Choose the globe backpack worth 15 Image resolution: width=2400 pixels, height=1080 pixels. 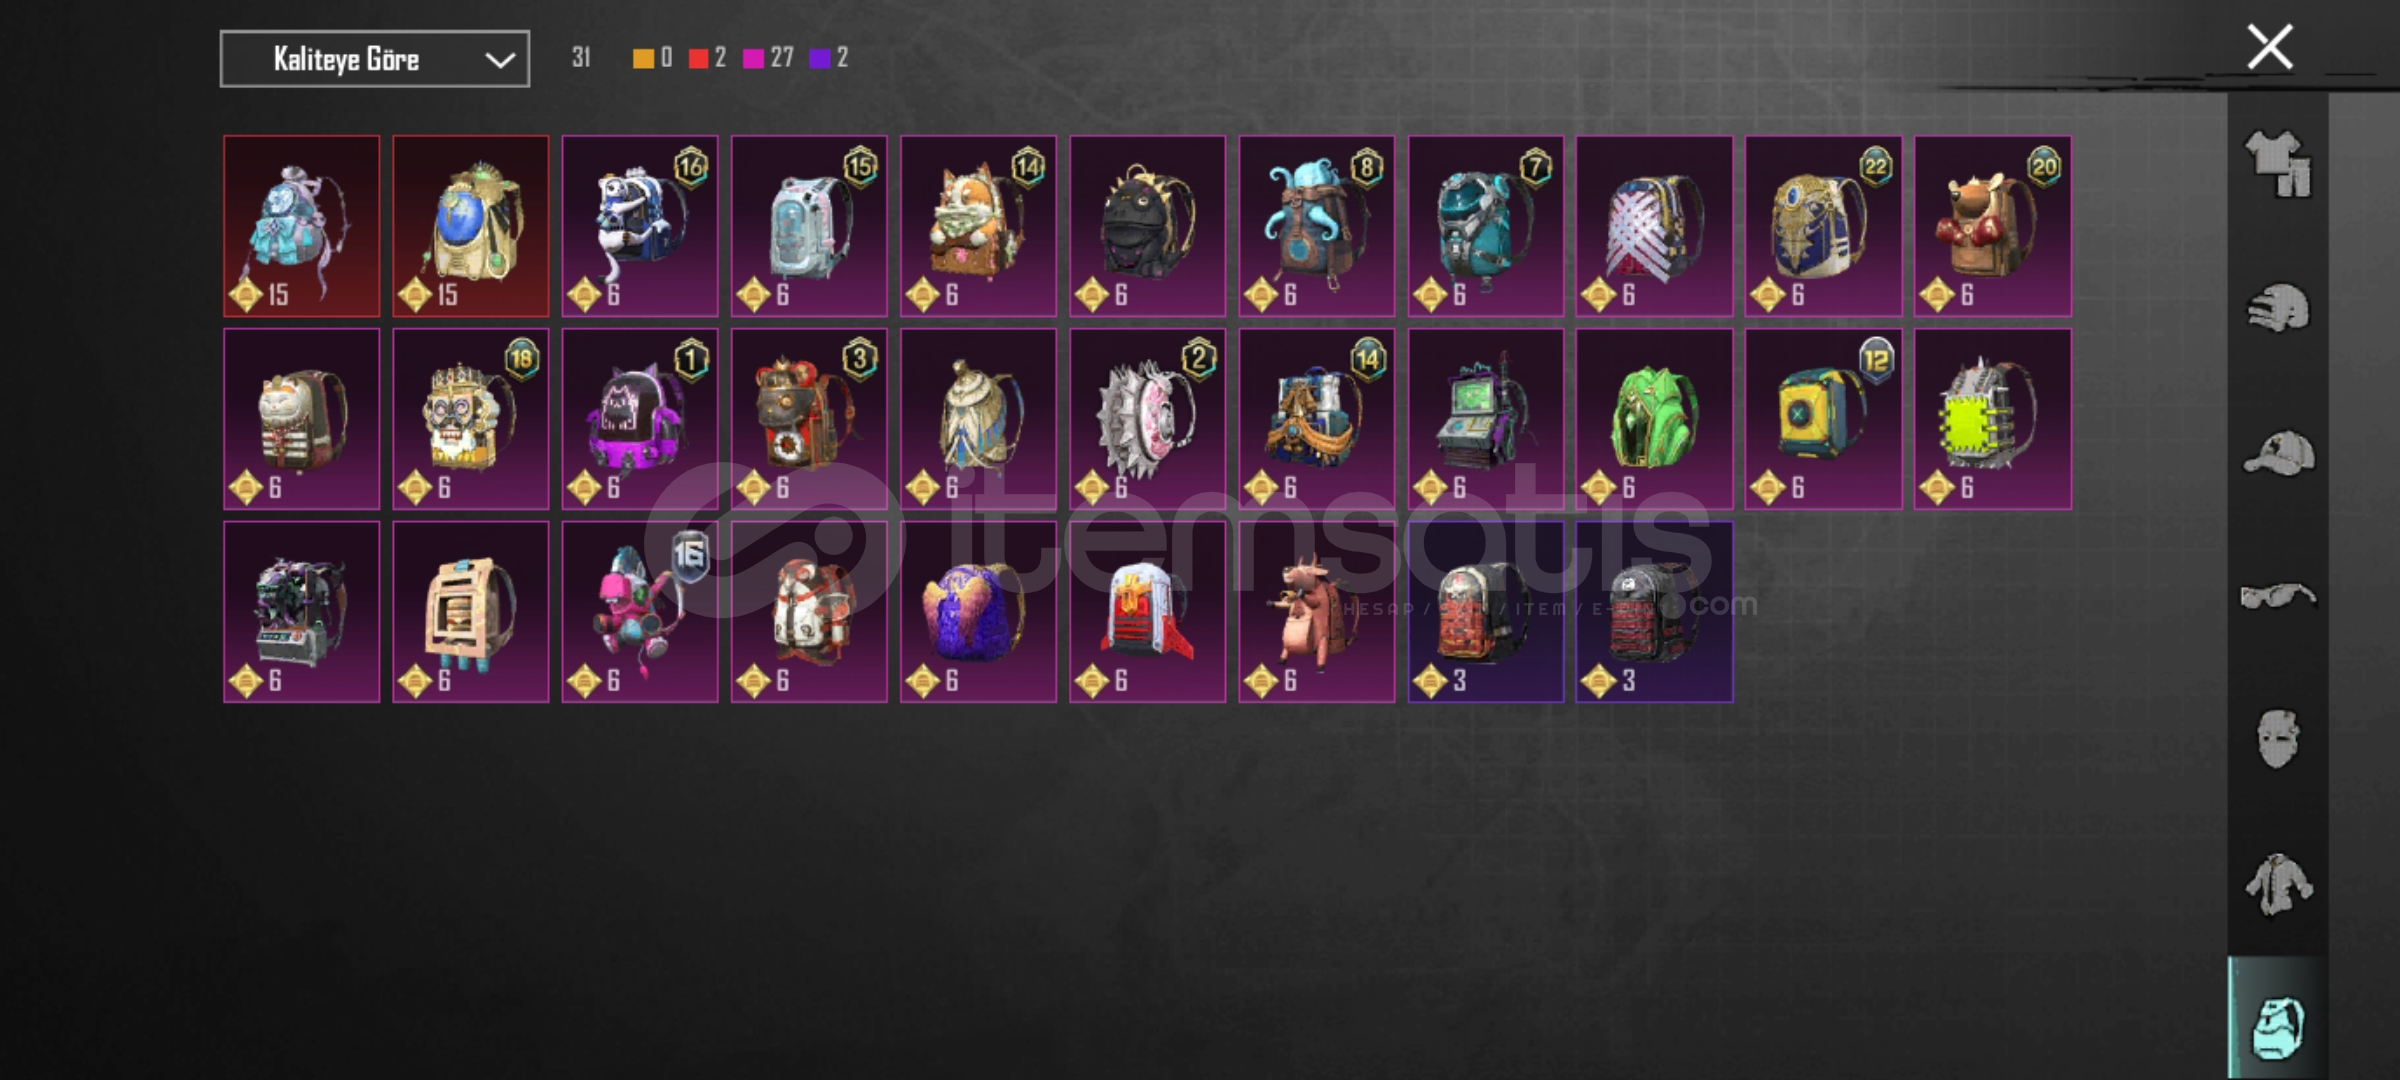click(x=471, y=226)
